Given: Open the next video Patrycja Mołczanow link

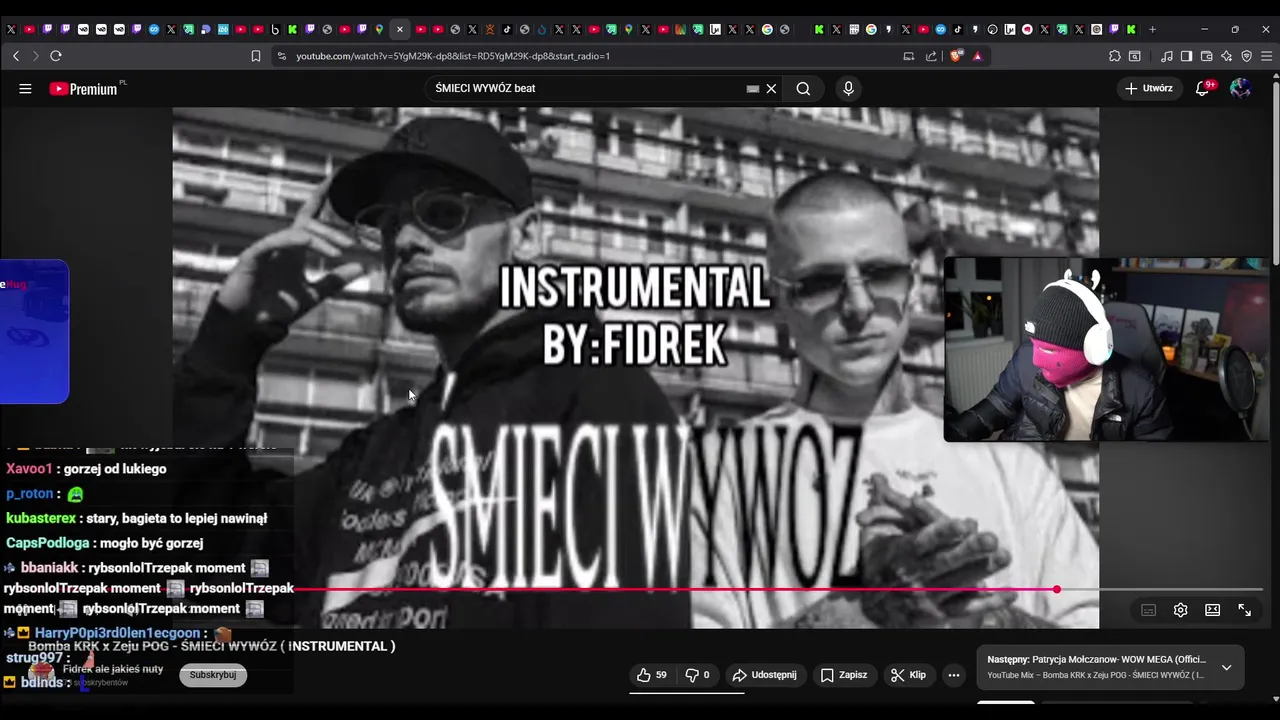Looking at the screenshot, I should 1097,660.
